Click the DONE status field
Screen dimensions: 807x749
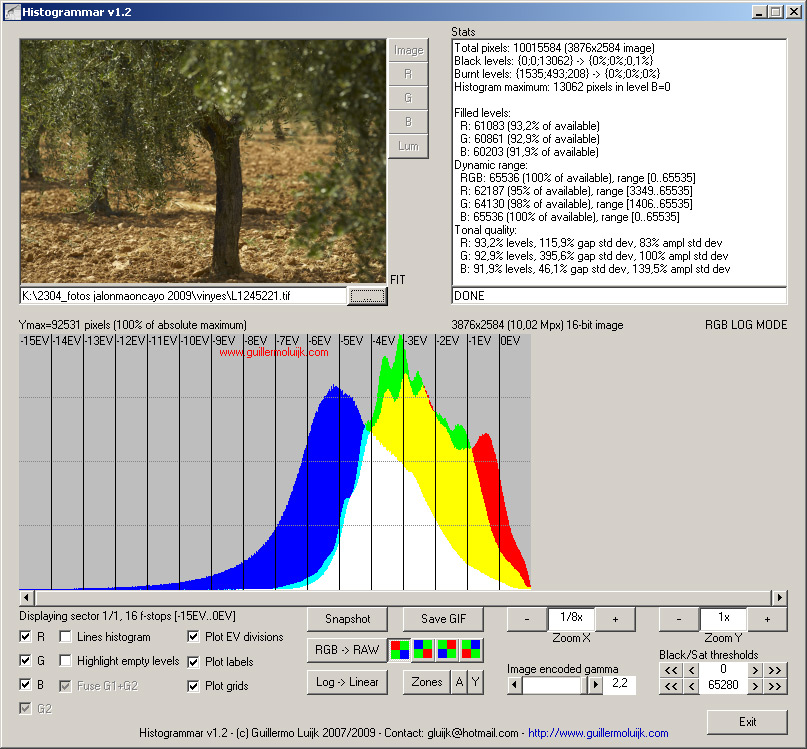[x=619, y=296]
